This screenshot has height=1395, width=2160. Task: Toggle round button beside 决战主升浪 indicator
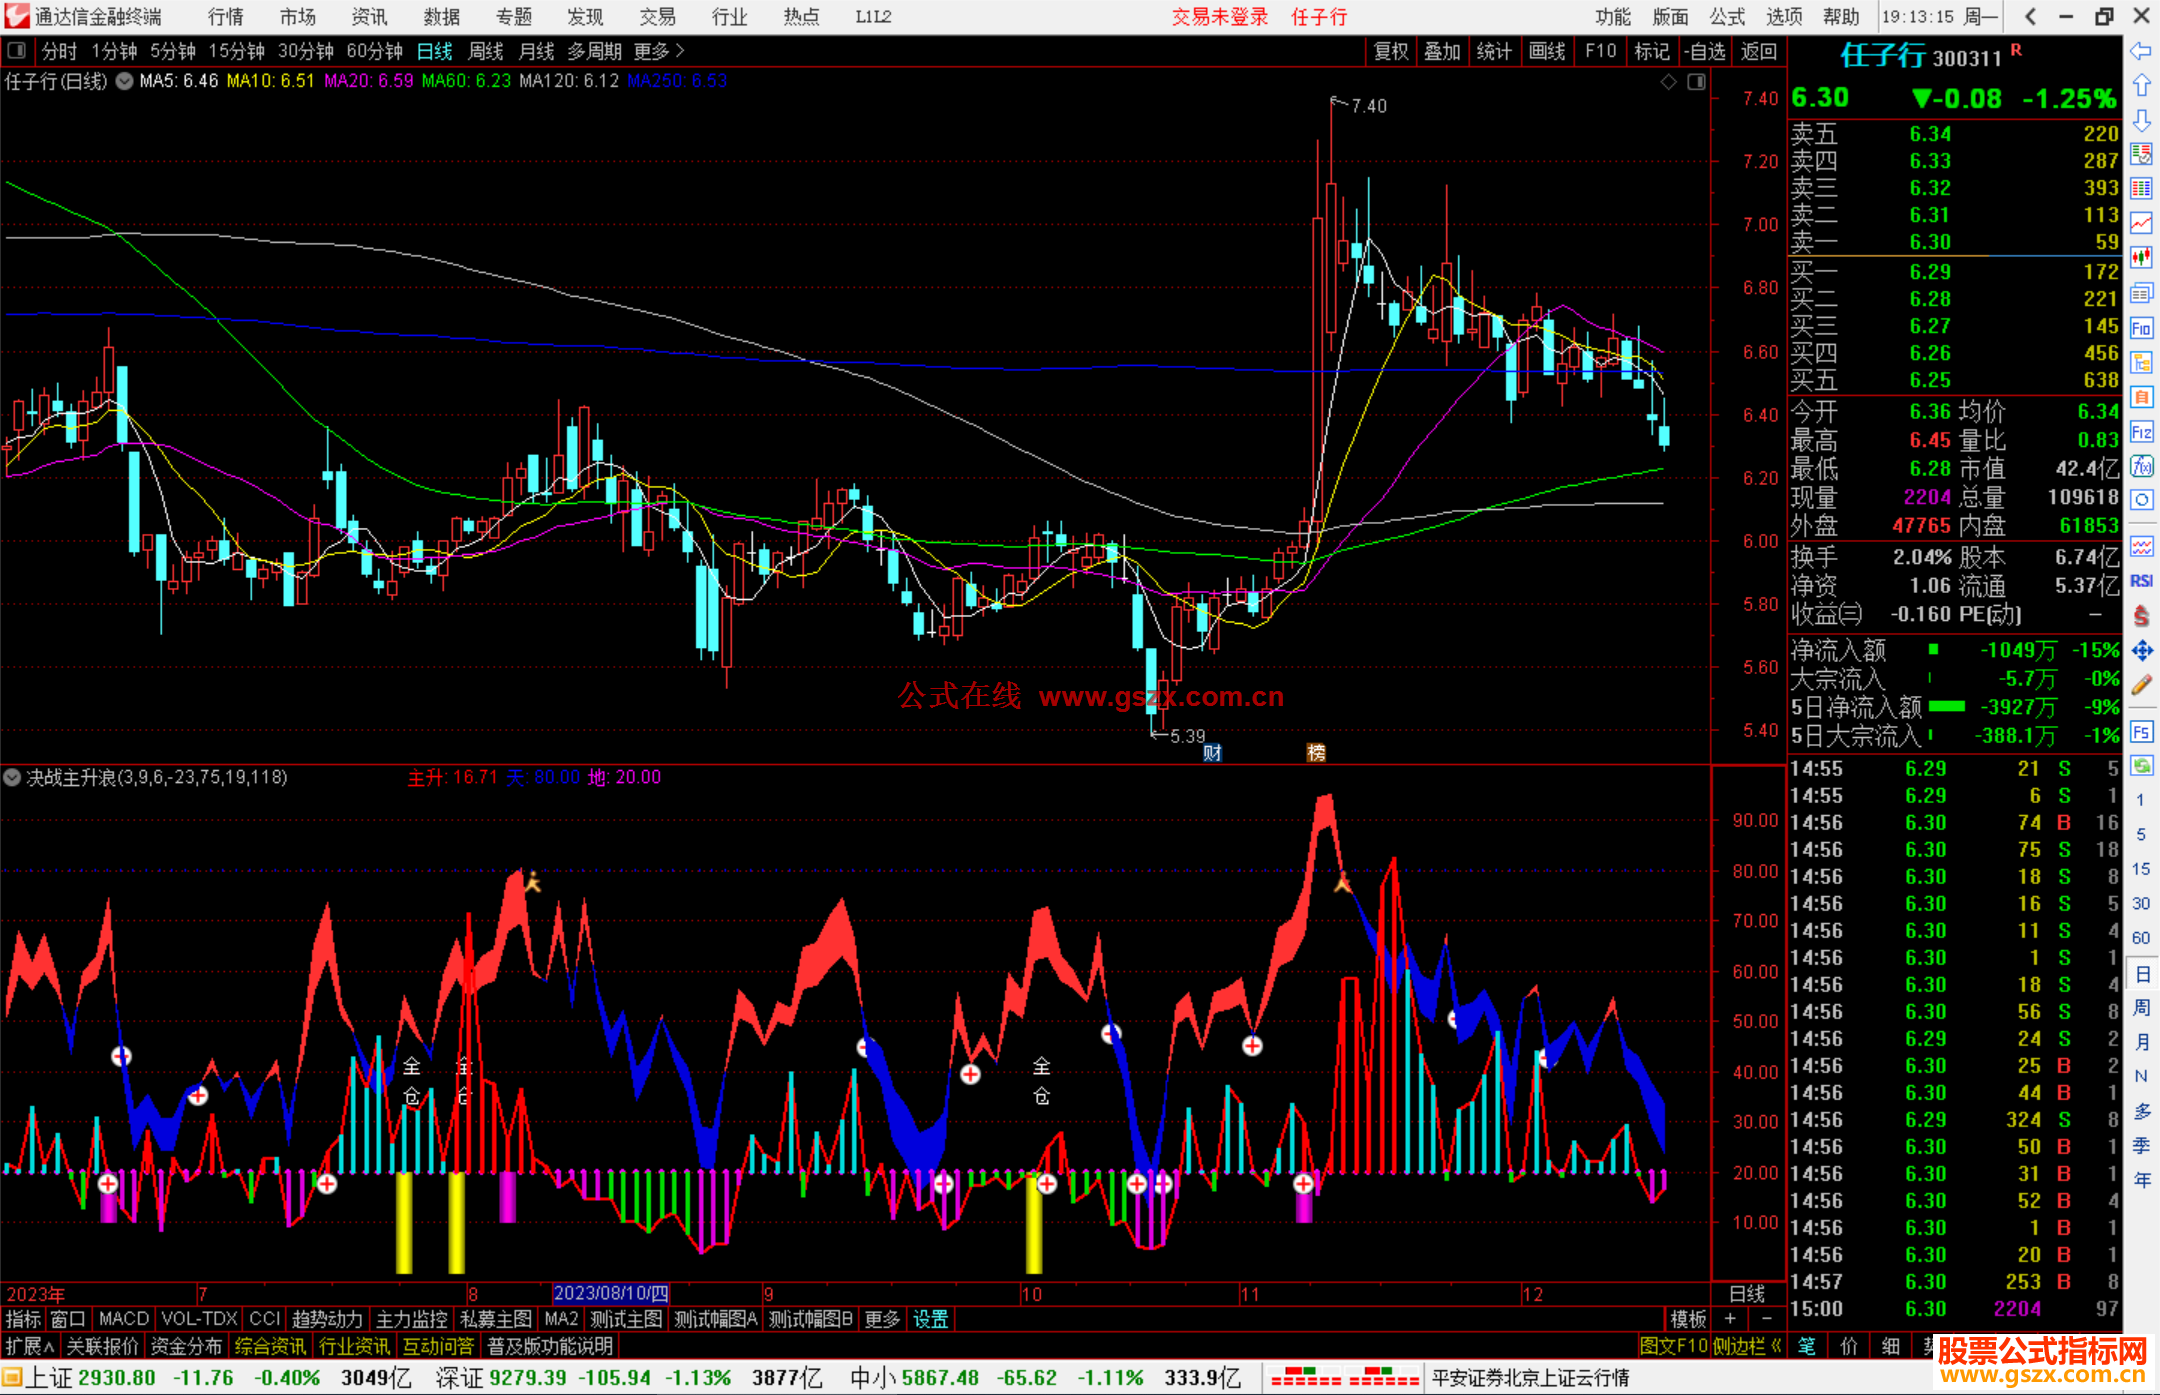13,777
